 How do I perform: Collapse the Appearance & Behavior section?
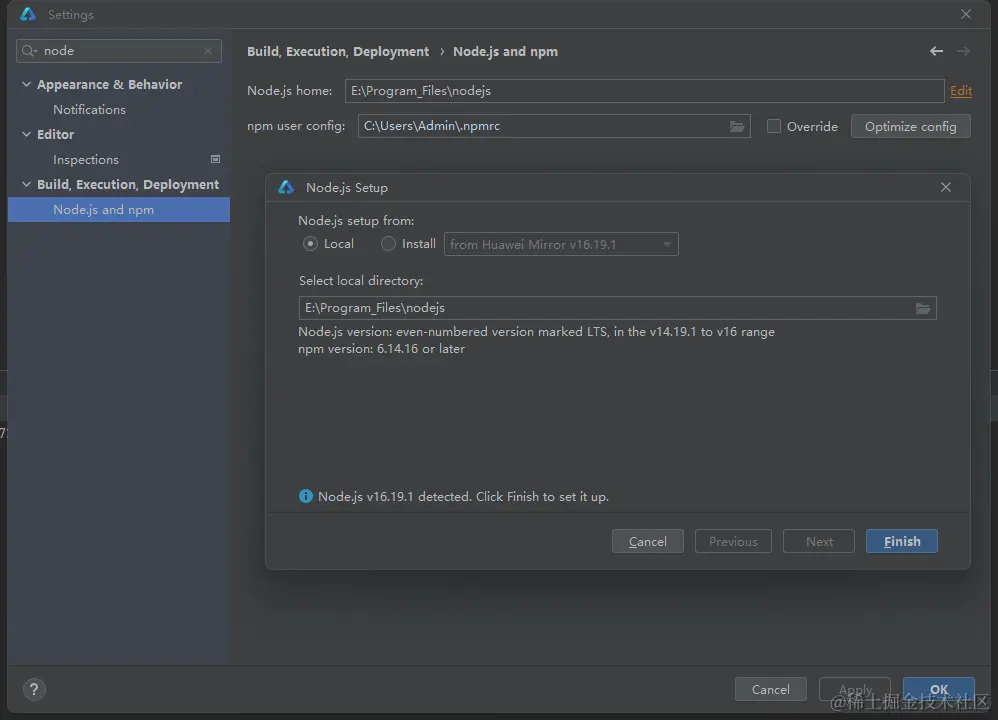point(26,84)
